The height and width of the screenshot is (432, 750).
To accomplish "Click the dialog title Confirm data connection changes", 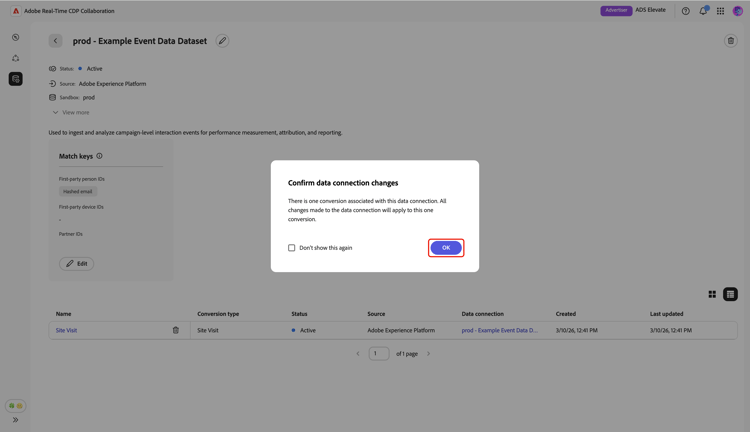I will pyautogui.click(x=343, y=183).
